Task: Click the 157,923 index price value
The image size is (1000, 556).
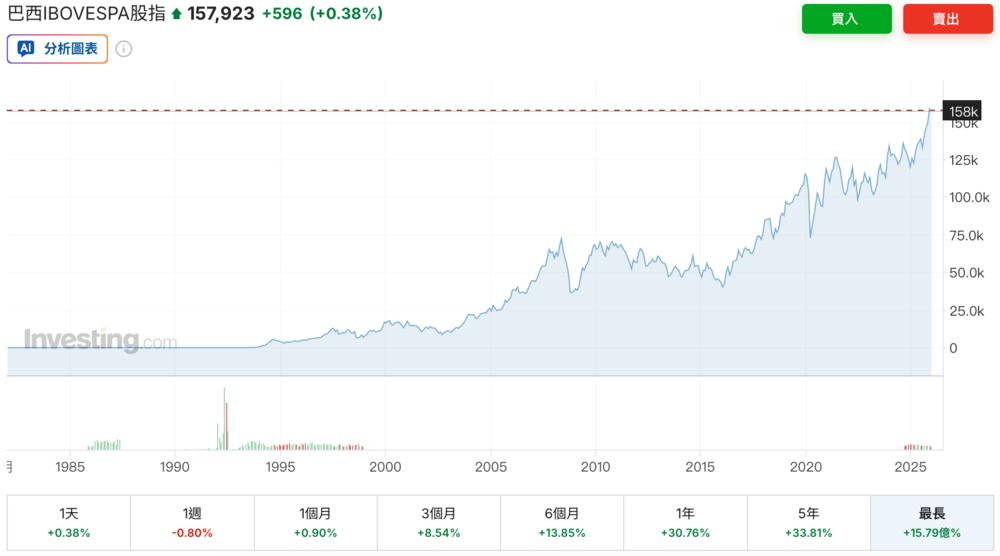Action: (221, 14)
